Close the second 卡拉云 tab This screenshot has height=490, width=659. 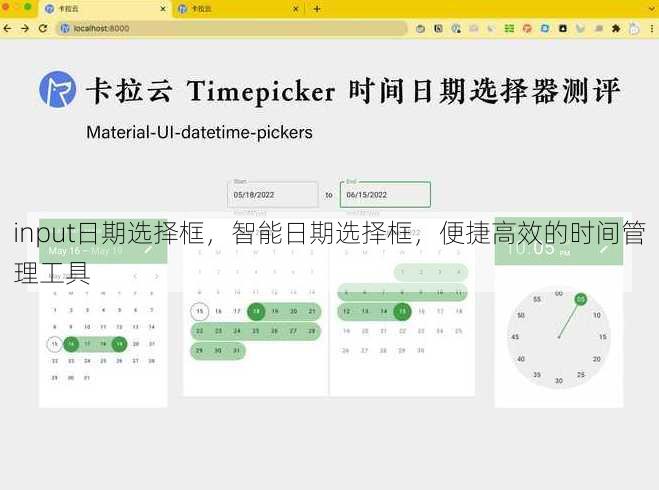pyautogui.click(x=296, y=9)
